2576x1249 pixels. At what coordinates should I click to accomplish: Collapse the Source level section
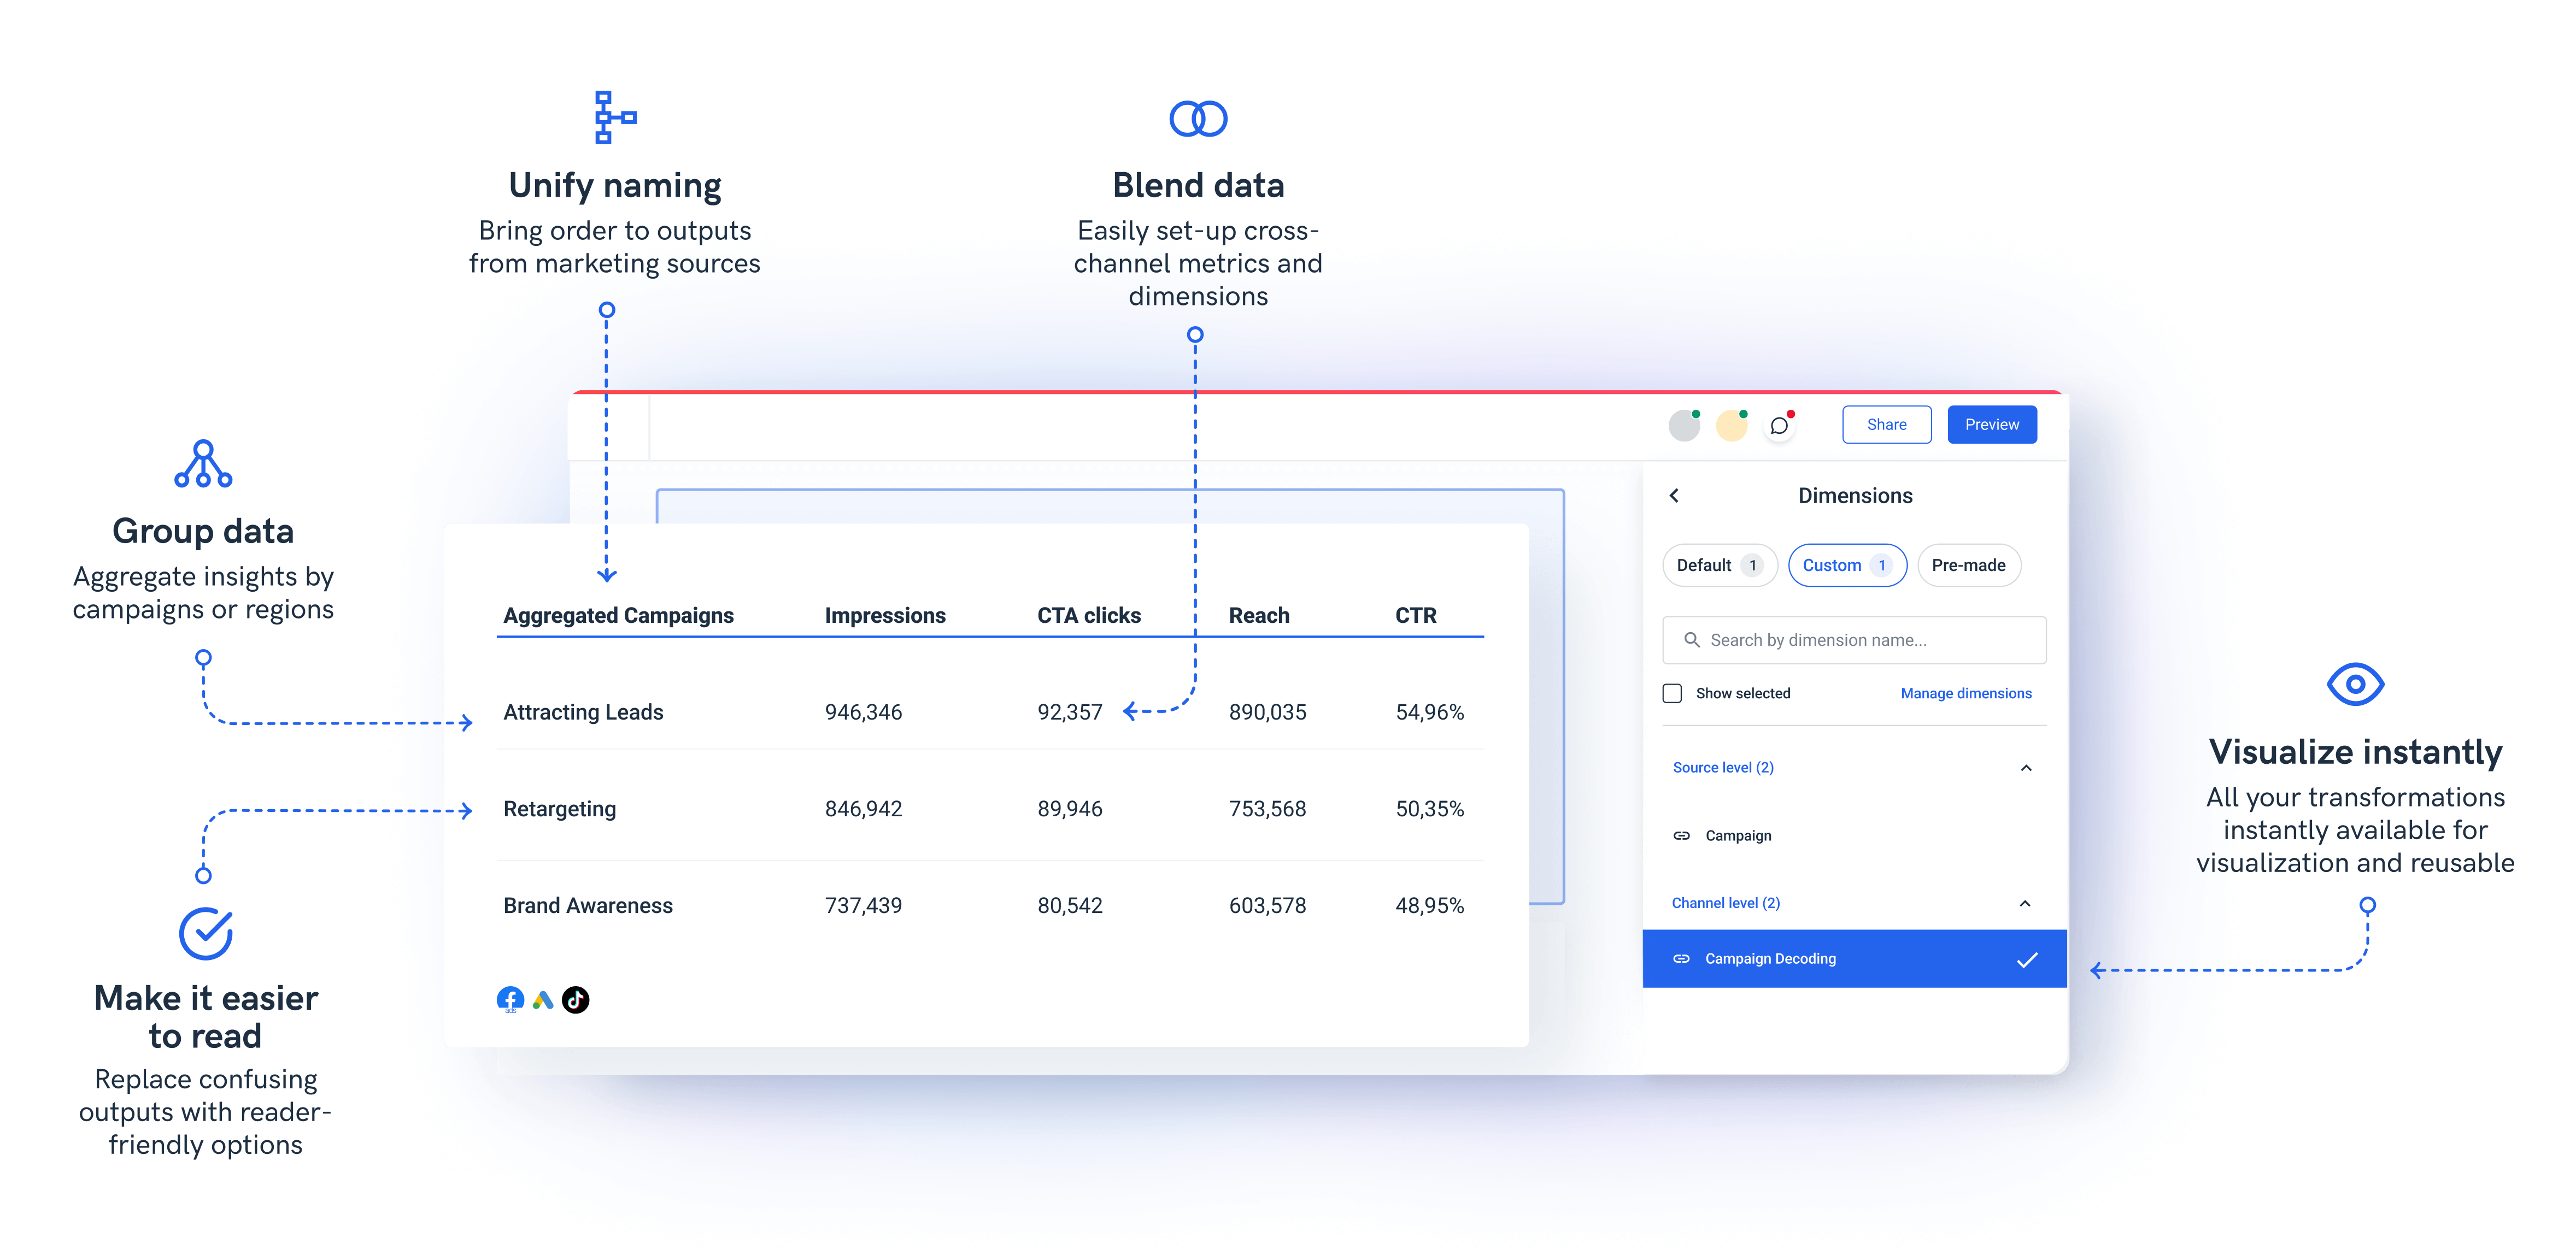[x=2026, y=768]
